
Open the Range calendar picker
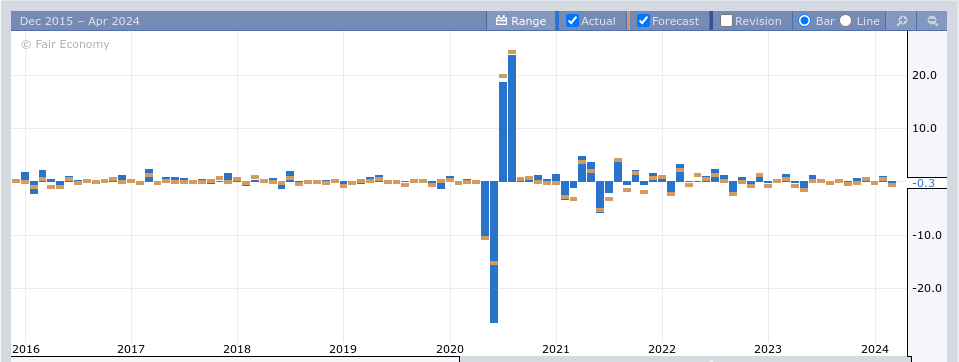521,21
